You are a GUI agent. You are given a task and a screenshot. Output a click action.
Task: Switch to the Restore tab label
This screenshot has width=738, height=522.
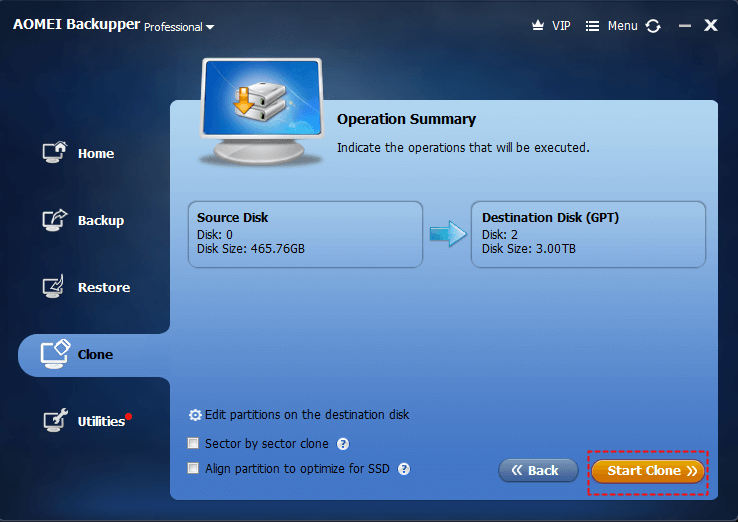point(104,288)
